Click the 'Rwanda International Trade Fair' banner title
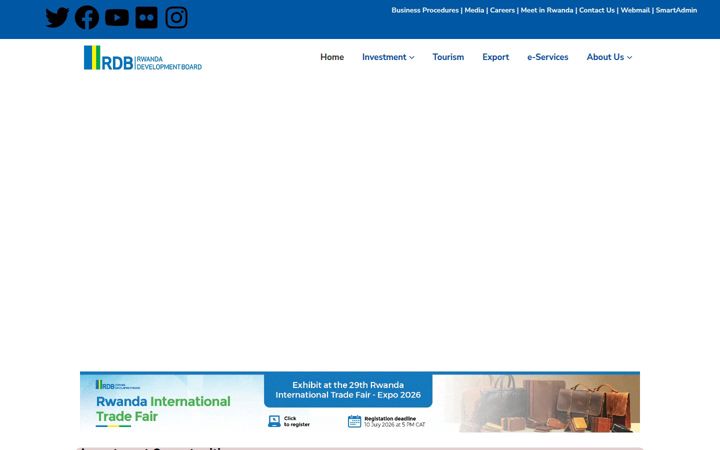Screen dimensions: 720x450 [163, 409]
